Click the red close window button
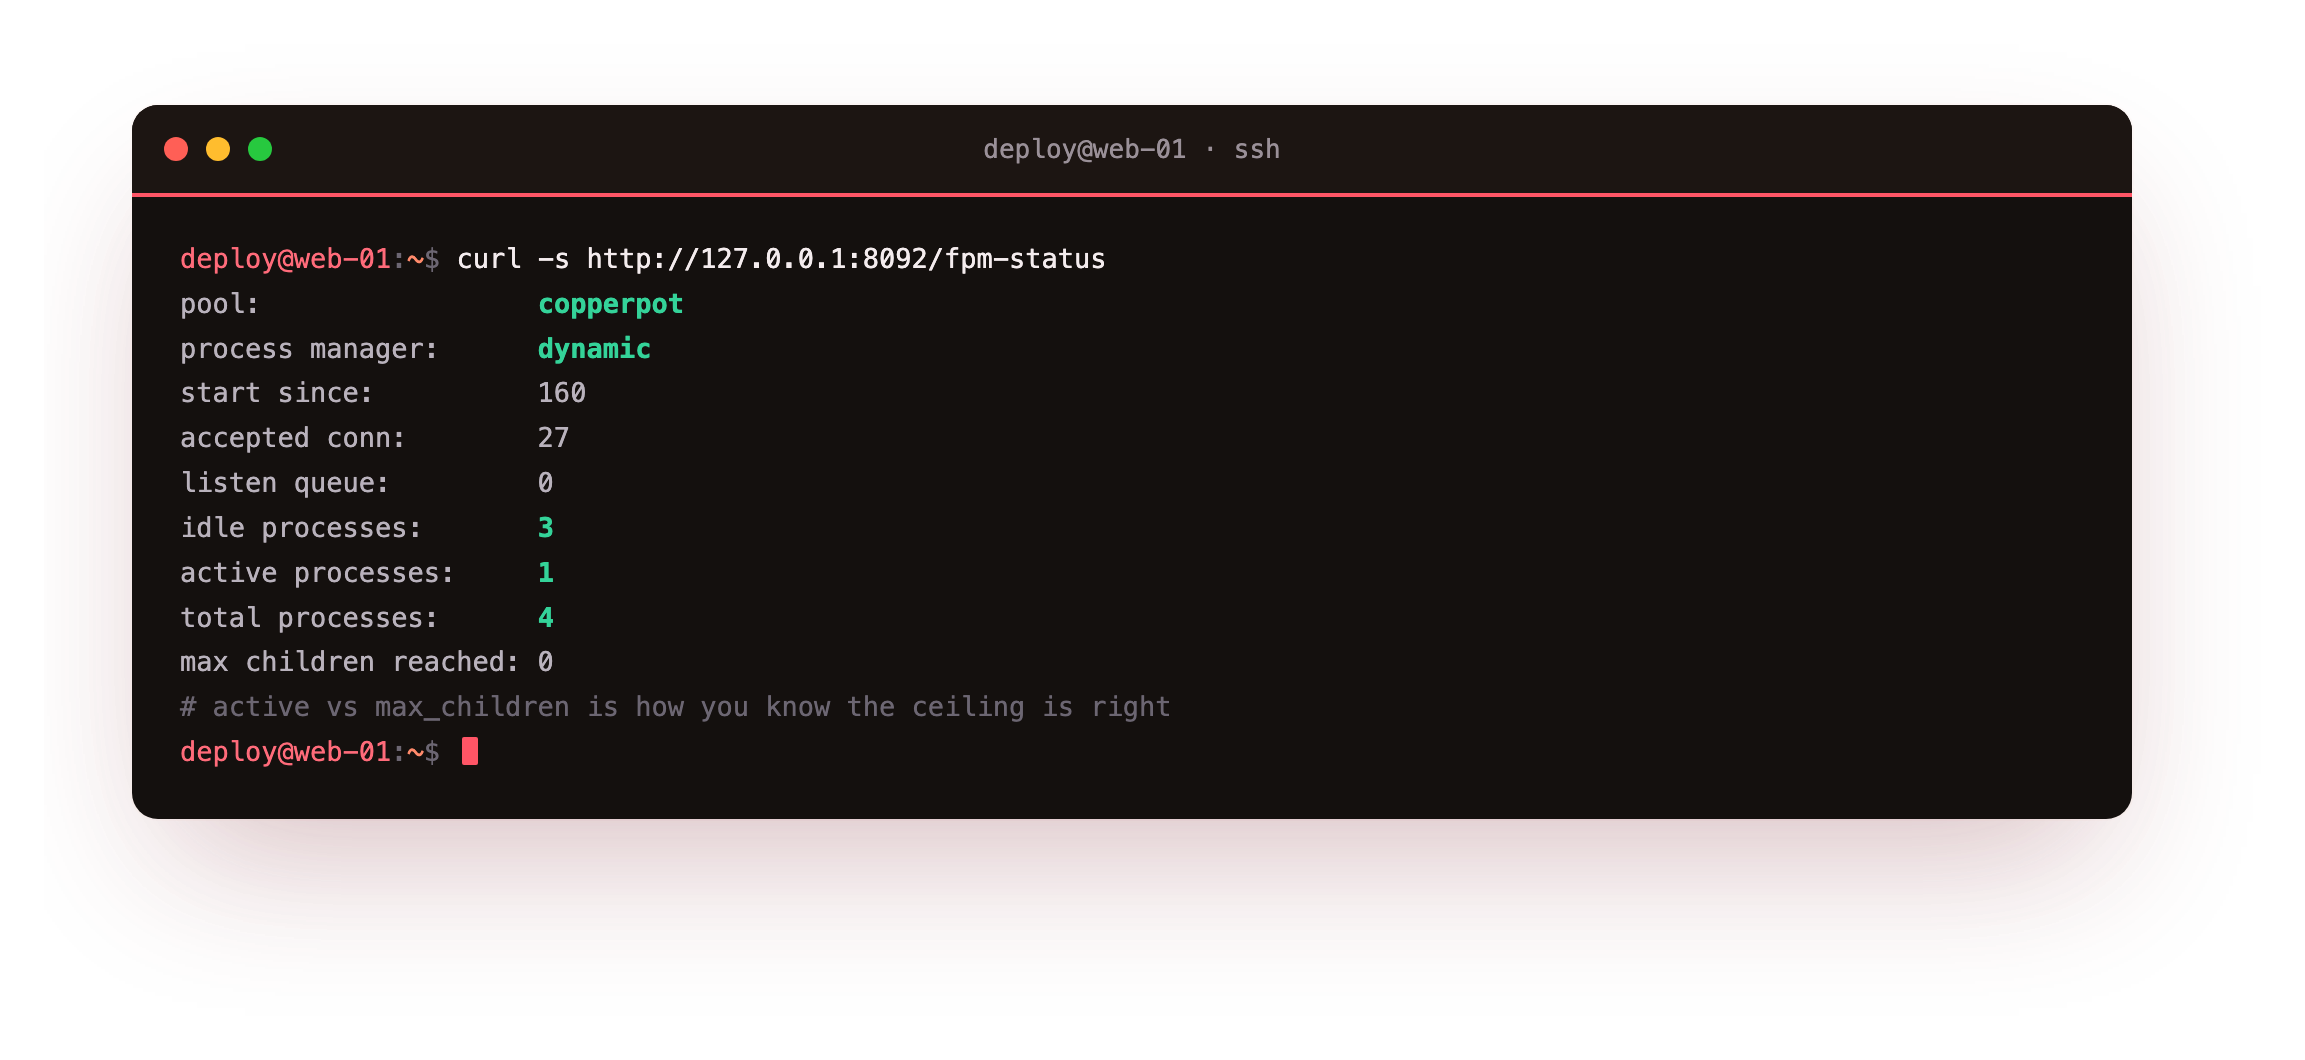Image resolution: width=2305 pixels, height=1060 pixels. (176, 149)
